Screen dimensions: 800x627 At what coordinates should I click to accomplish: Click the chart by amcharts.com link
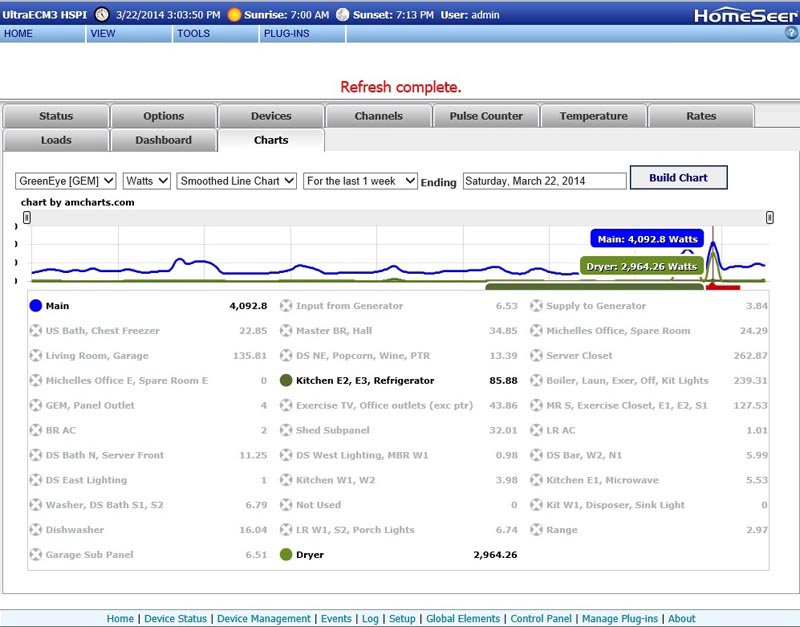(78, 202)
